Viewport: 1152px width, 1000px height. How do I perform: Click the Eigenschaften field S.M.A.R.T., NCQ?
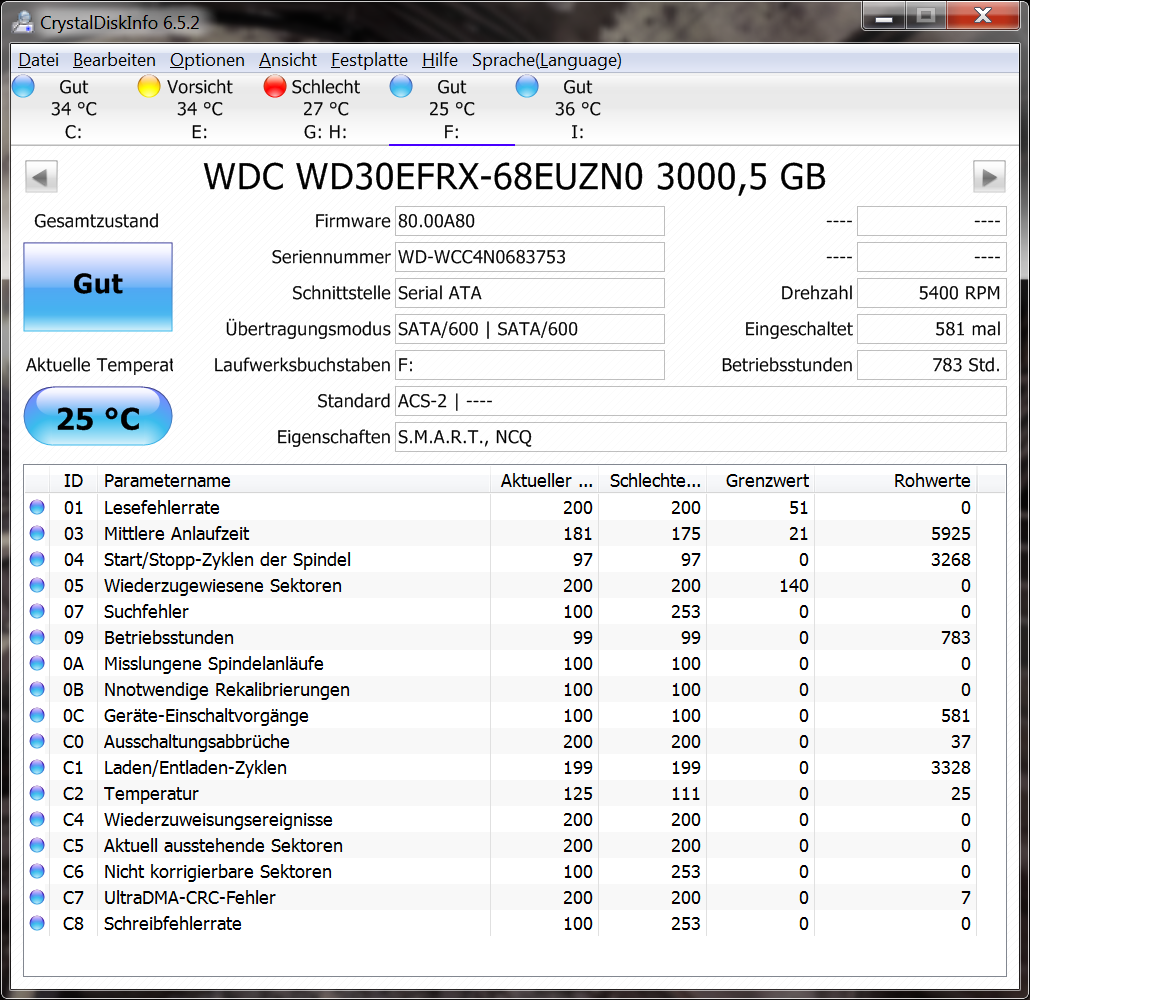pyautogui.click(x=701, y=437)
